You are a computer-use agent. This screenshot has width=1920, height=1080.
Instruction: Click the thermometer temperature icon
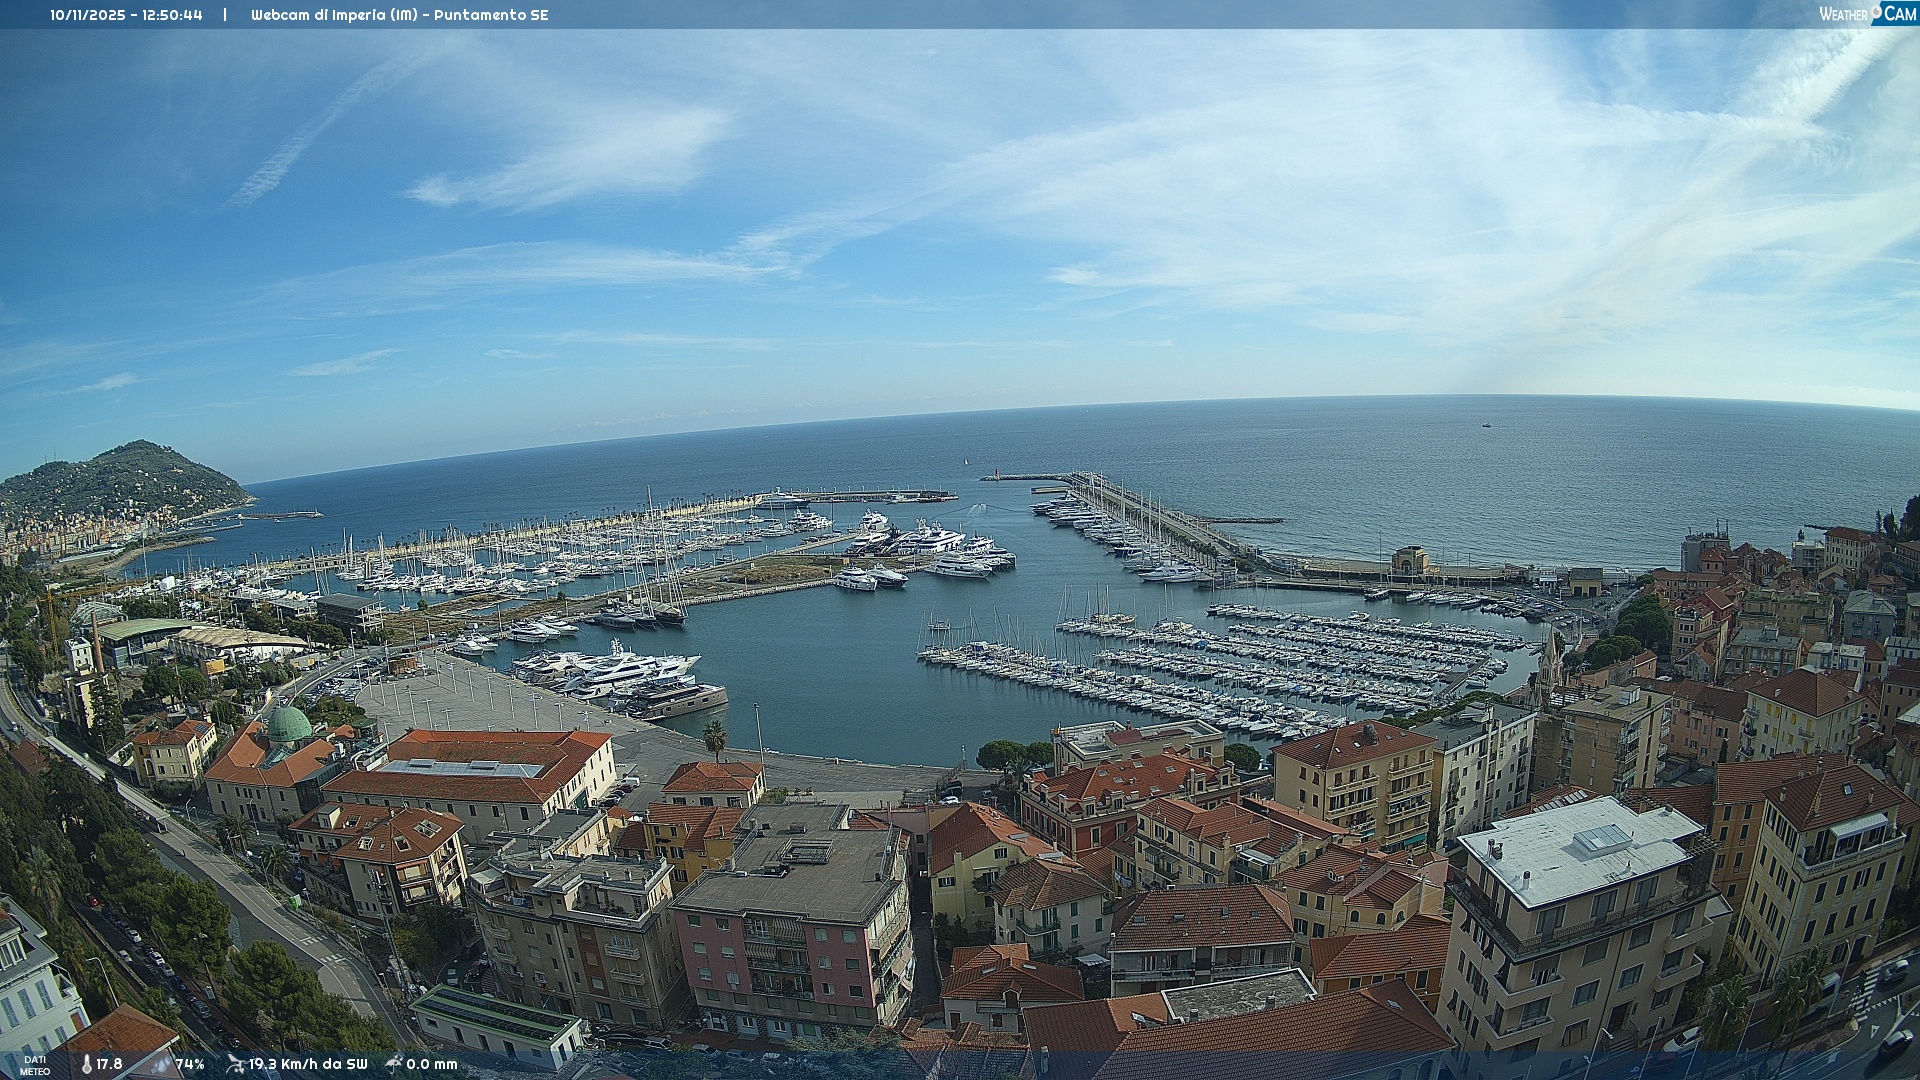tap(87, 1064)
